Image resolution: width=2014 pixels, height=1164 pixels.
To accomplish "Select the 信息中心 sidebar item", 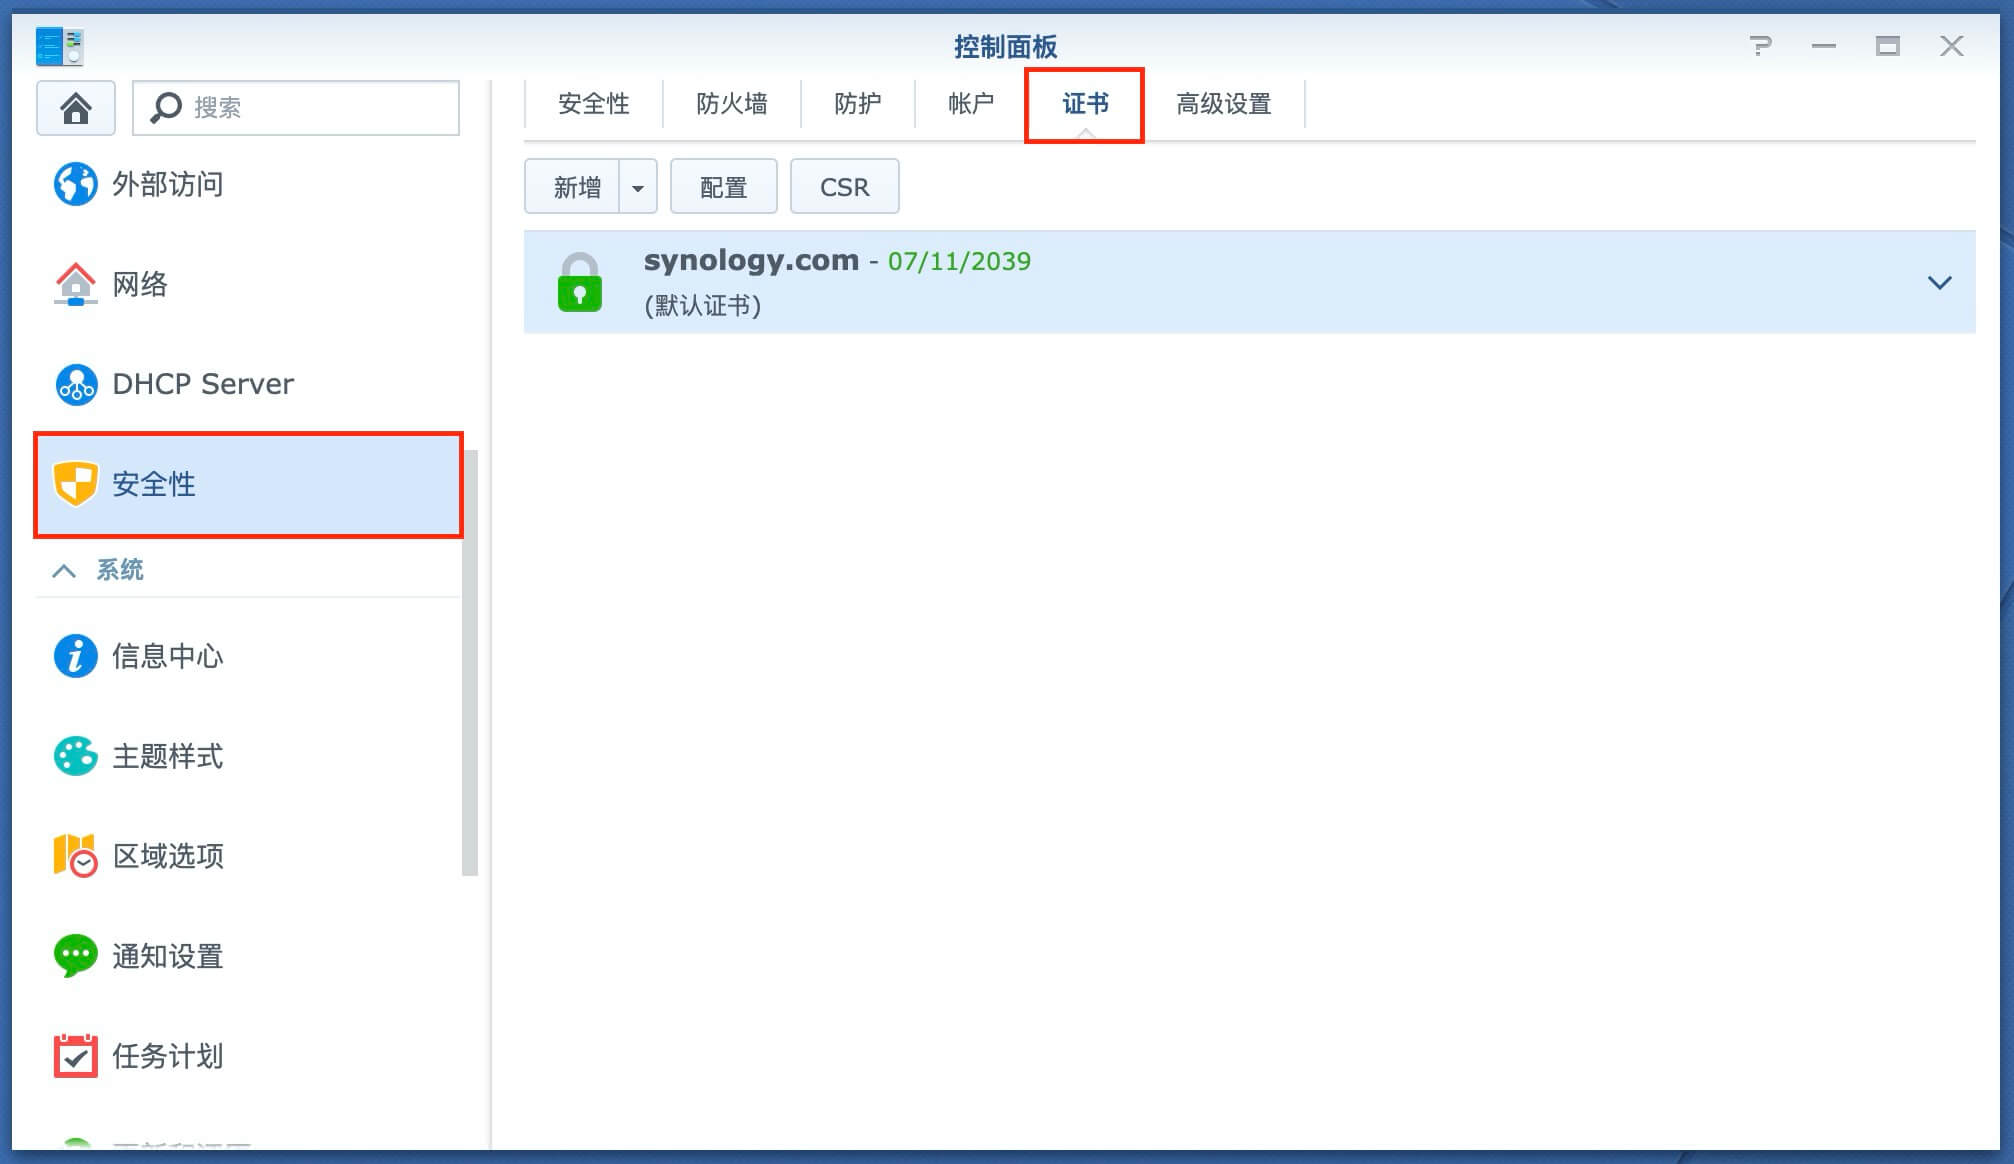I will point(248,656).
